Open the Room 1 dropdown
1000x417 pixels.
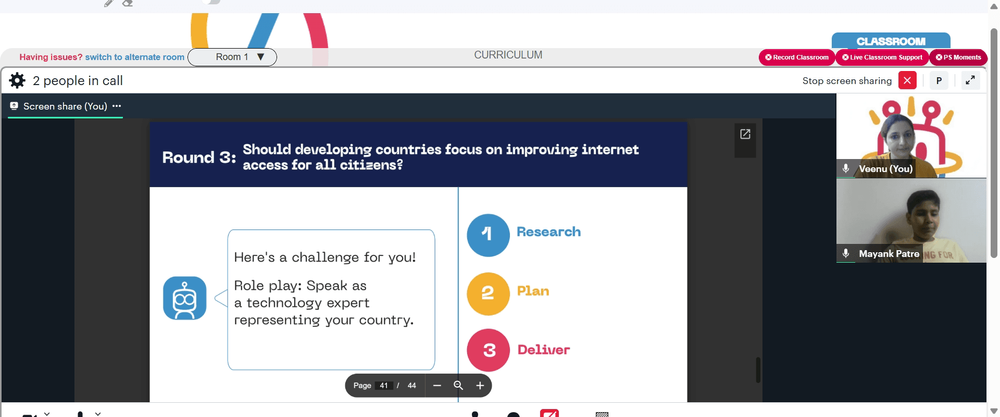232,57
